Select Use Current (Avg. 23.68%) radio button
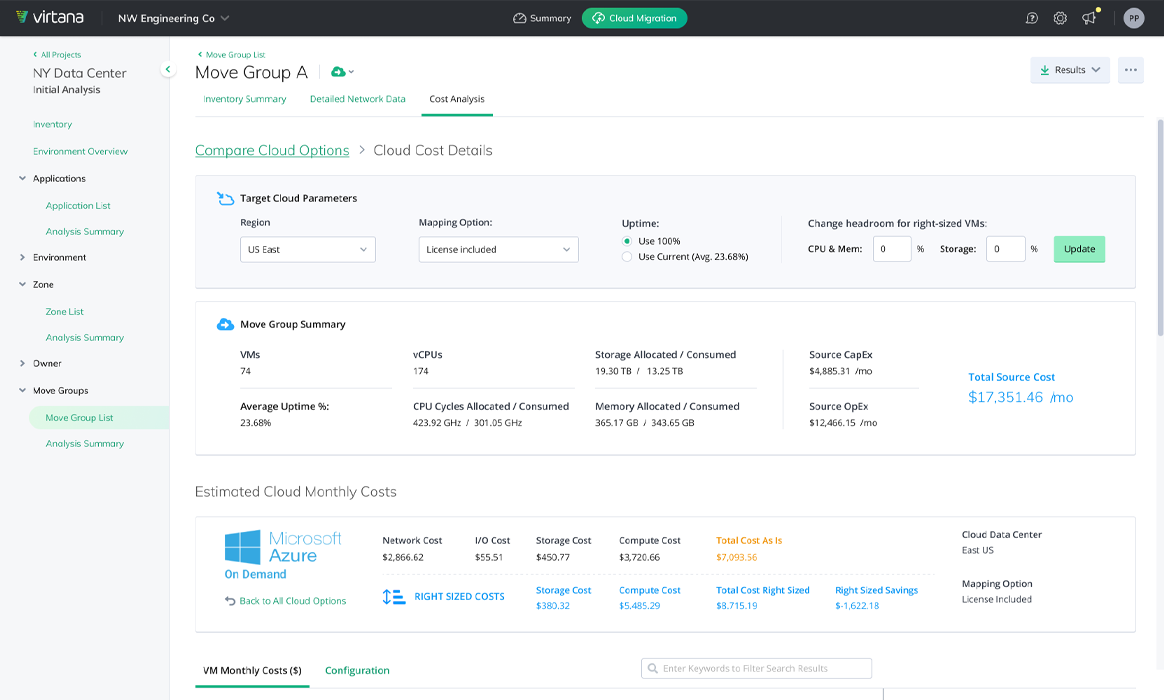The image size is (1164, 700). coord(627,257)
